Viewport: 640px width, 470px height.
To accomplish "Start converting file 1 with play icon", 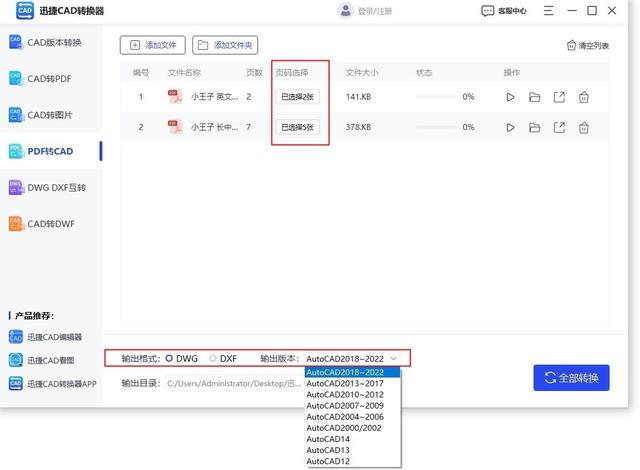I will [510, 97].
